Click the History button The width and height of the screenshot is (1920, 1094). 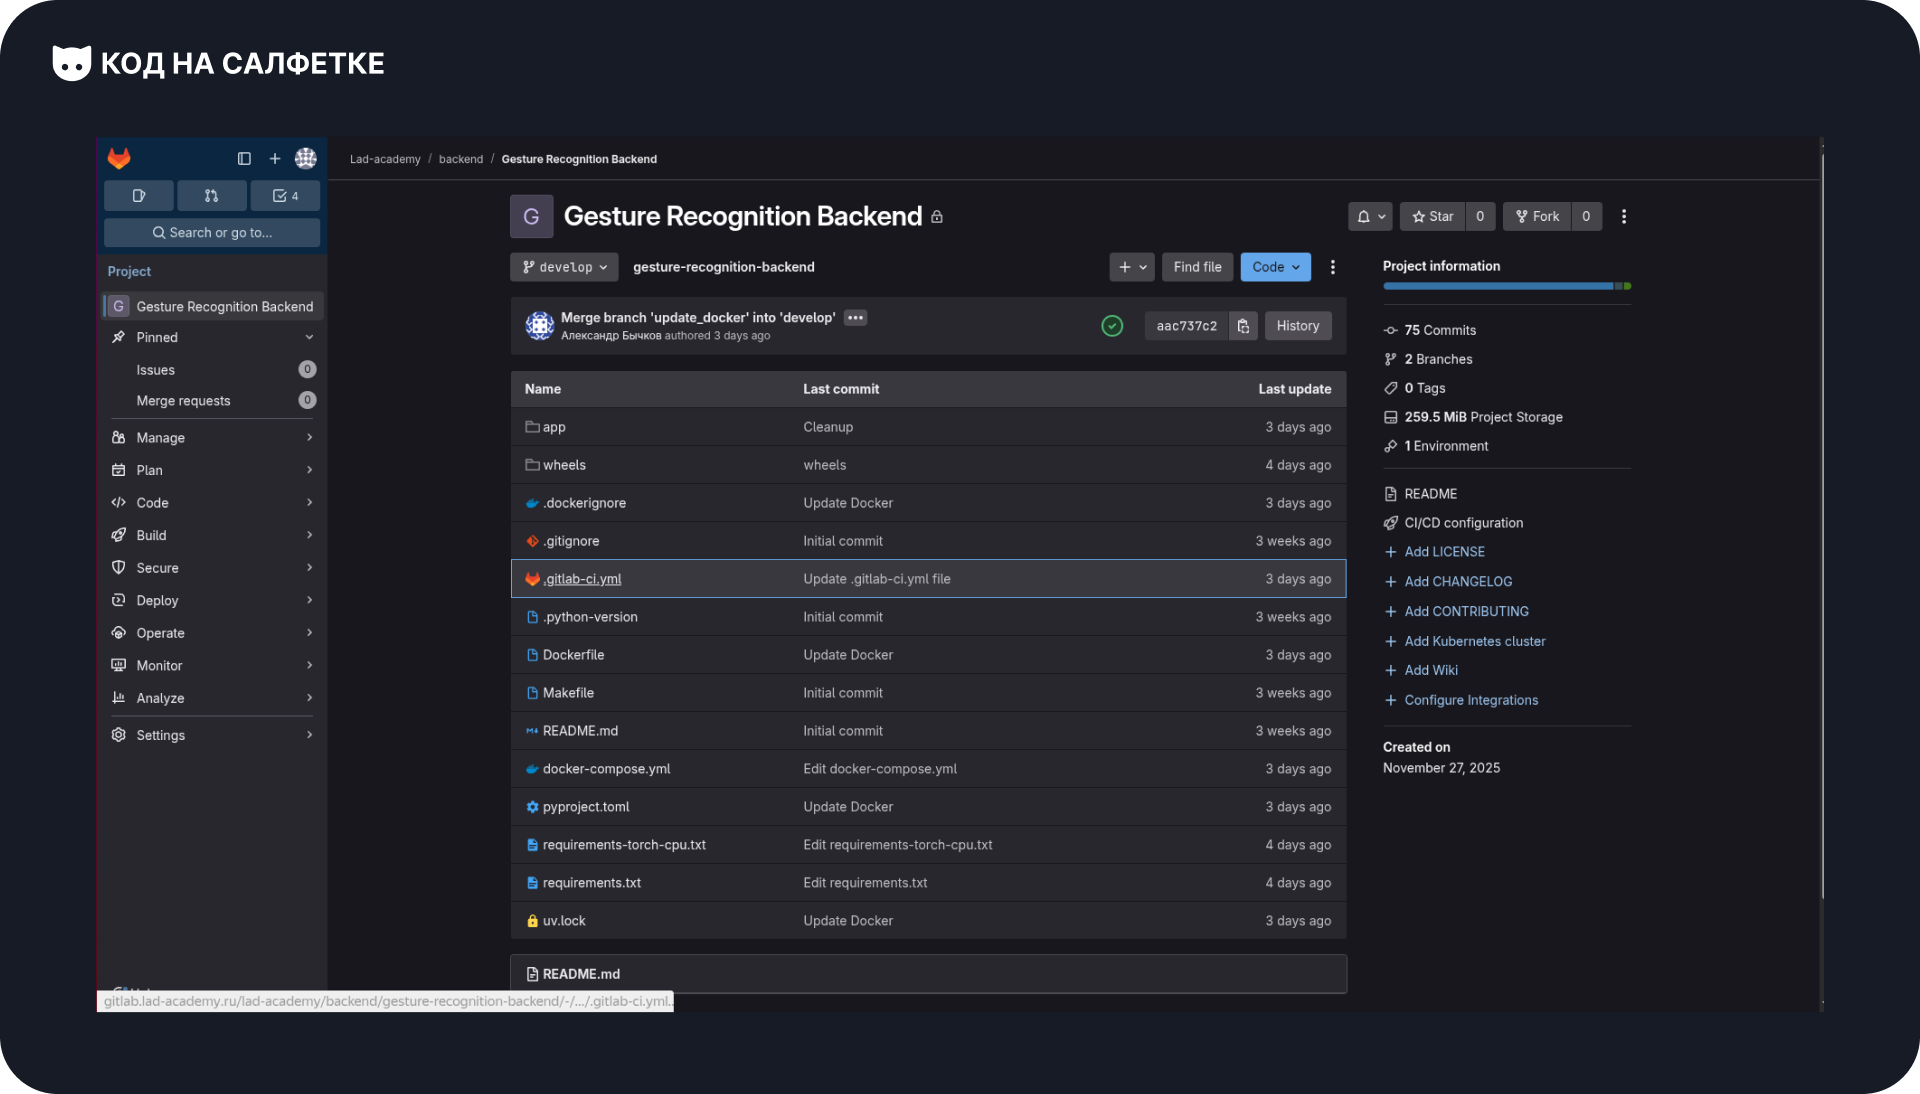(x=1298, y=326)
